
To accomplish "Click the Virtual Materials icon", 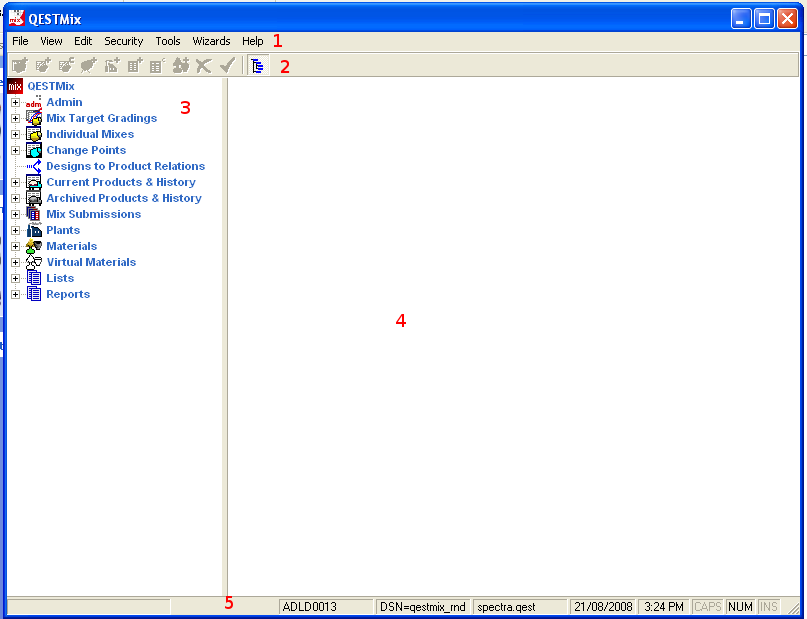I will [34, 262].
